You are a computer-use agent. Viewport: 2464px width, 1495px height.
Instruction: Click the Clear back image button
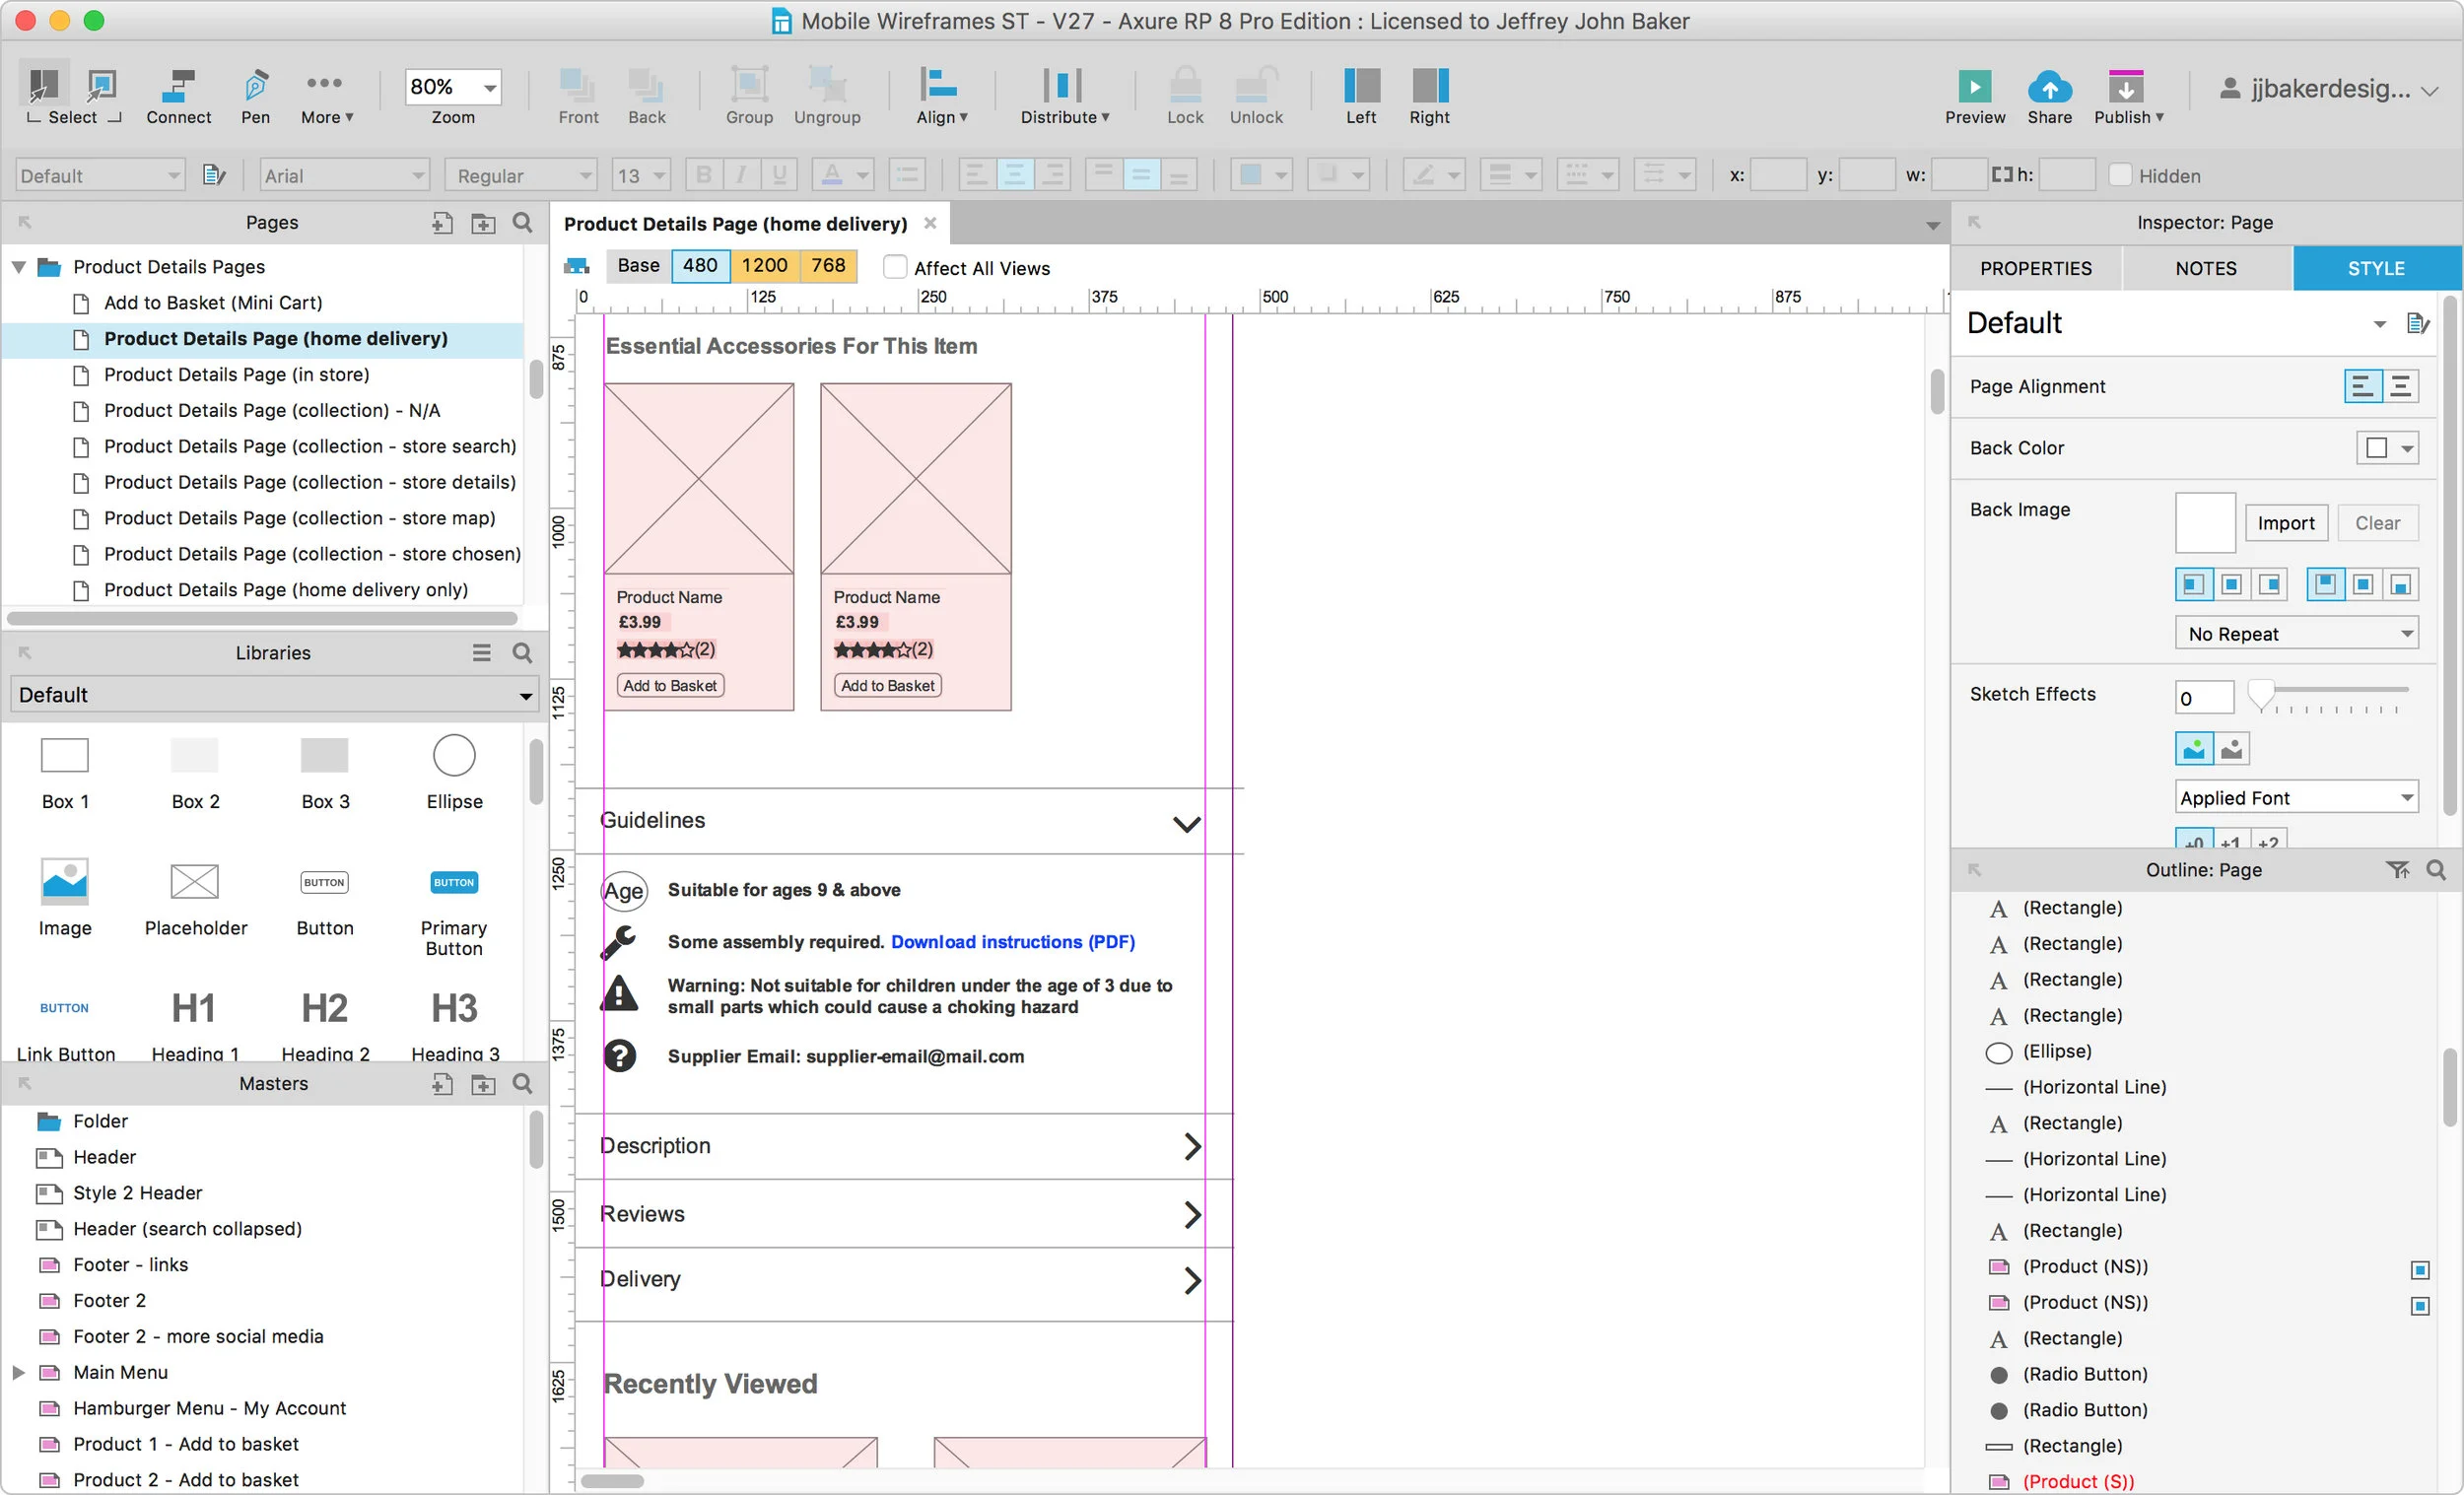tap(2377, 523)
